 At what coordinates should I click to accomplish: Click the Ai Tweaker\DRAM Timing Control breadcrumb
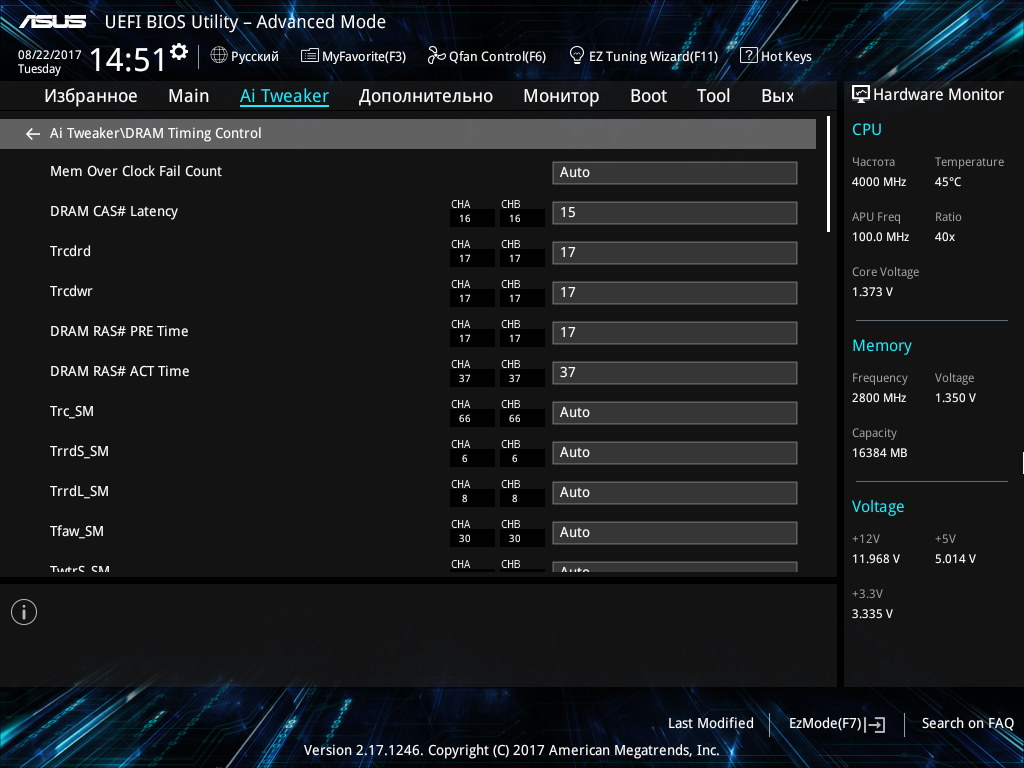point(155,133)
